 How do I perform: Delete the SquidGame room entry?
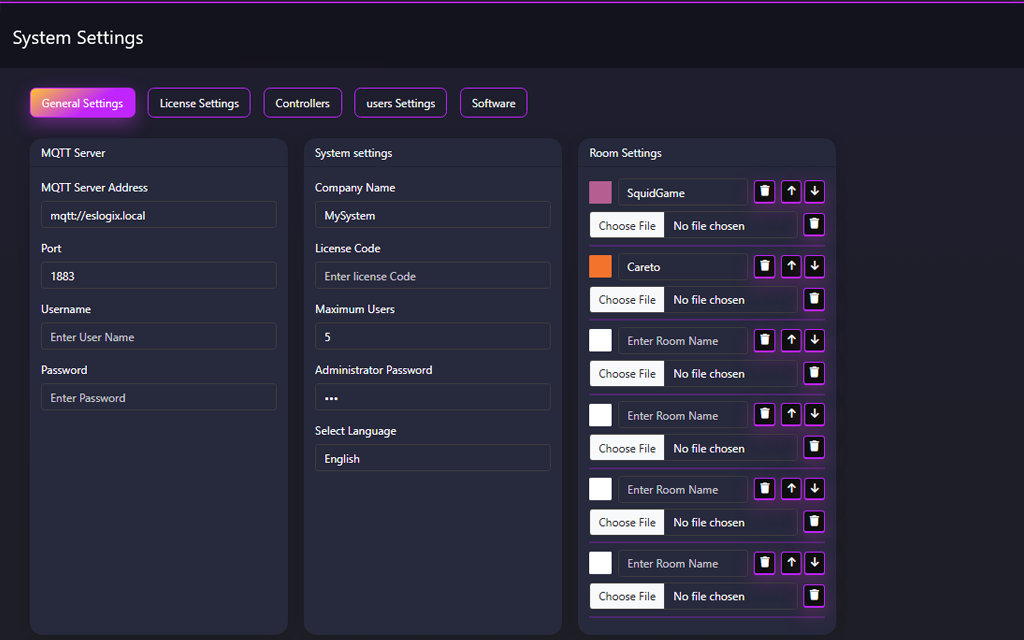tap(765, 192)
